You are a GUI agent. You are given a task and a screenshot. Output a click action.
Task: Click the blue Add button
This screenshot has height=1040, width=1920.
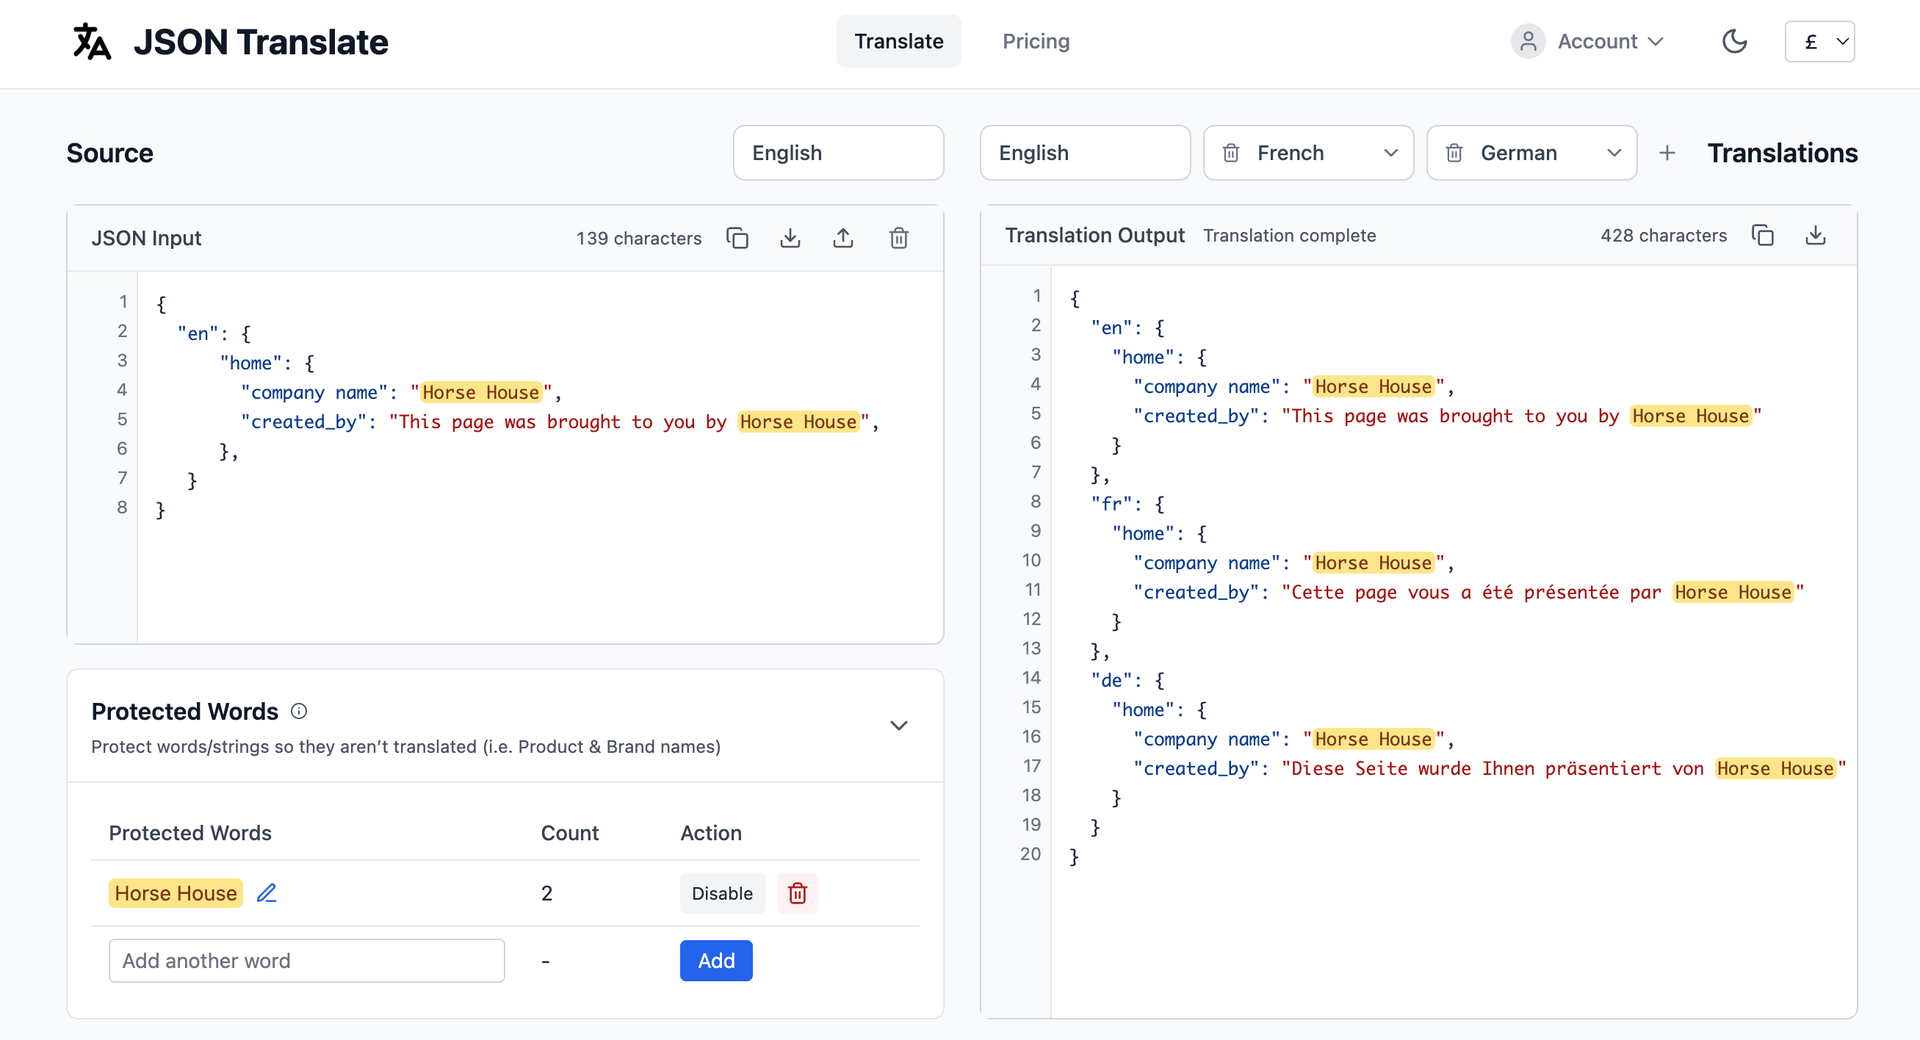pyautogui.click(x=716, y=960)
